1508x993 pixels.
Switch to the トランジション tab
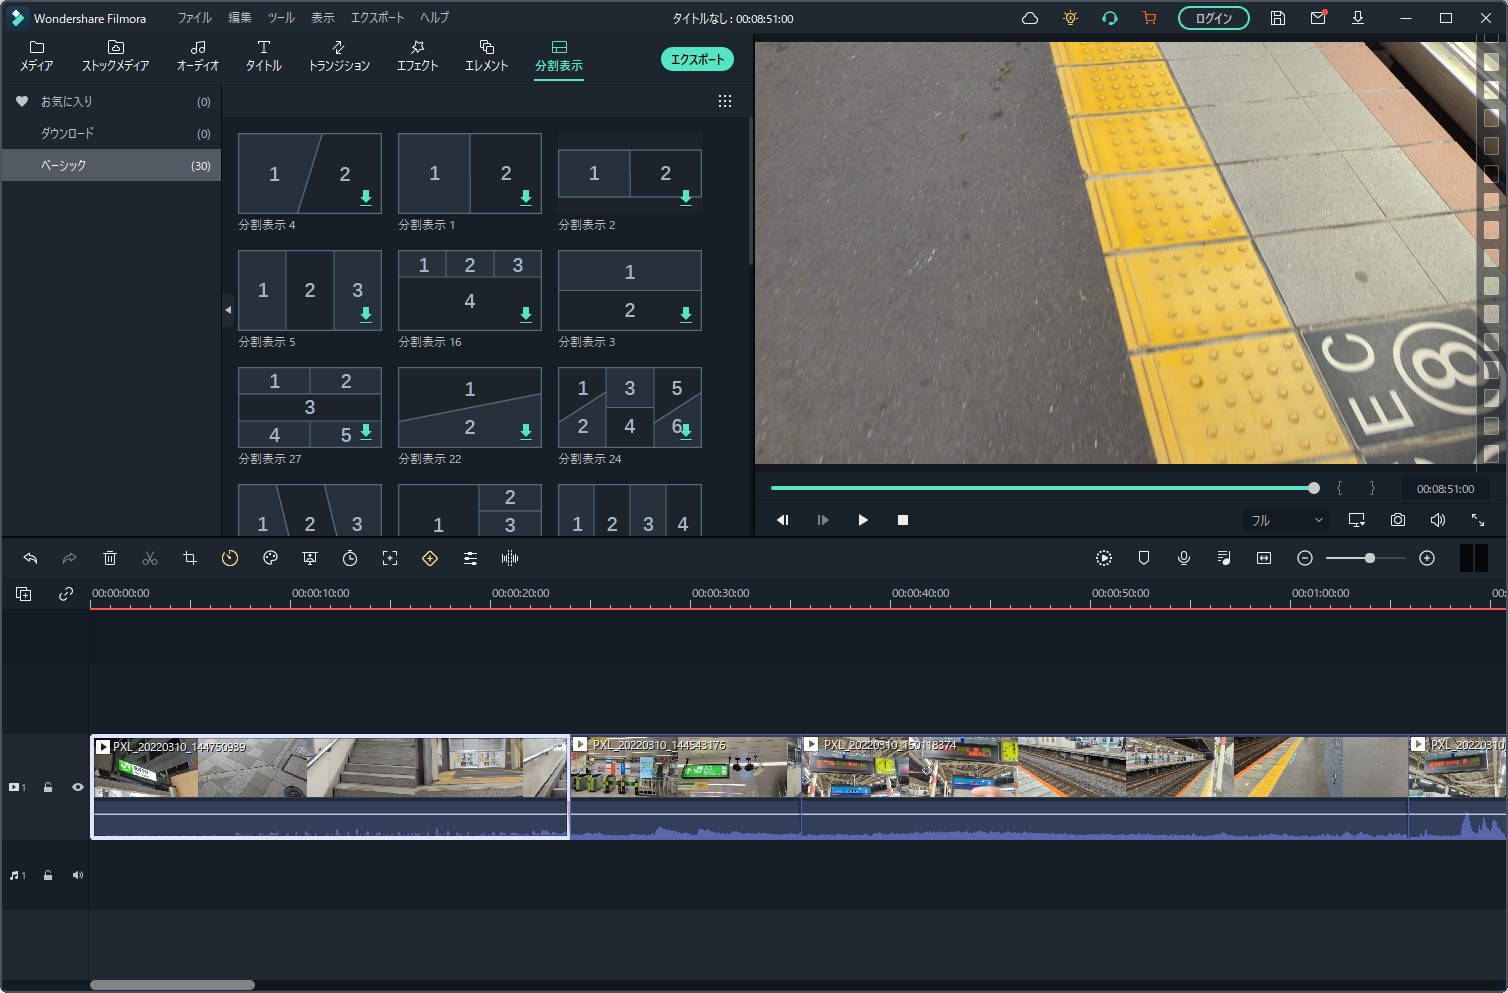point(339,56)
